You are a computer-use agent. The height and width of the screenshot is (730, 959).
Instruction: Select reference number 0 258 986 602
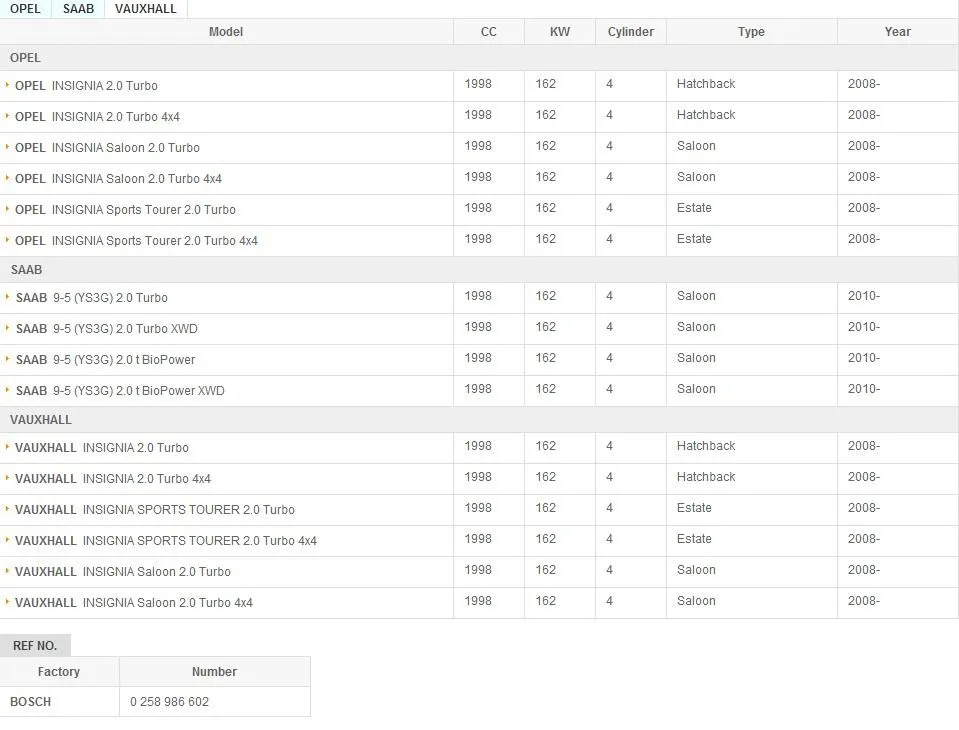169,702
